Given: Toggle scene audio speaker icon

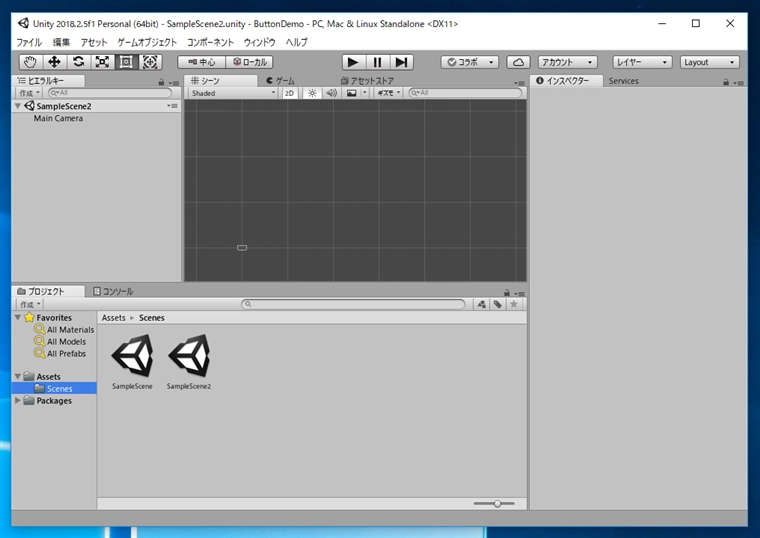Looking at the screenshot, I should pos(332,93).
